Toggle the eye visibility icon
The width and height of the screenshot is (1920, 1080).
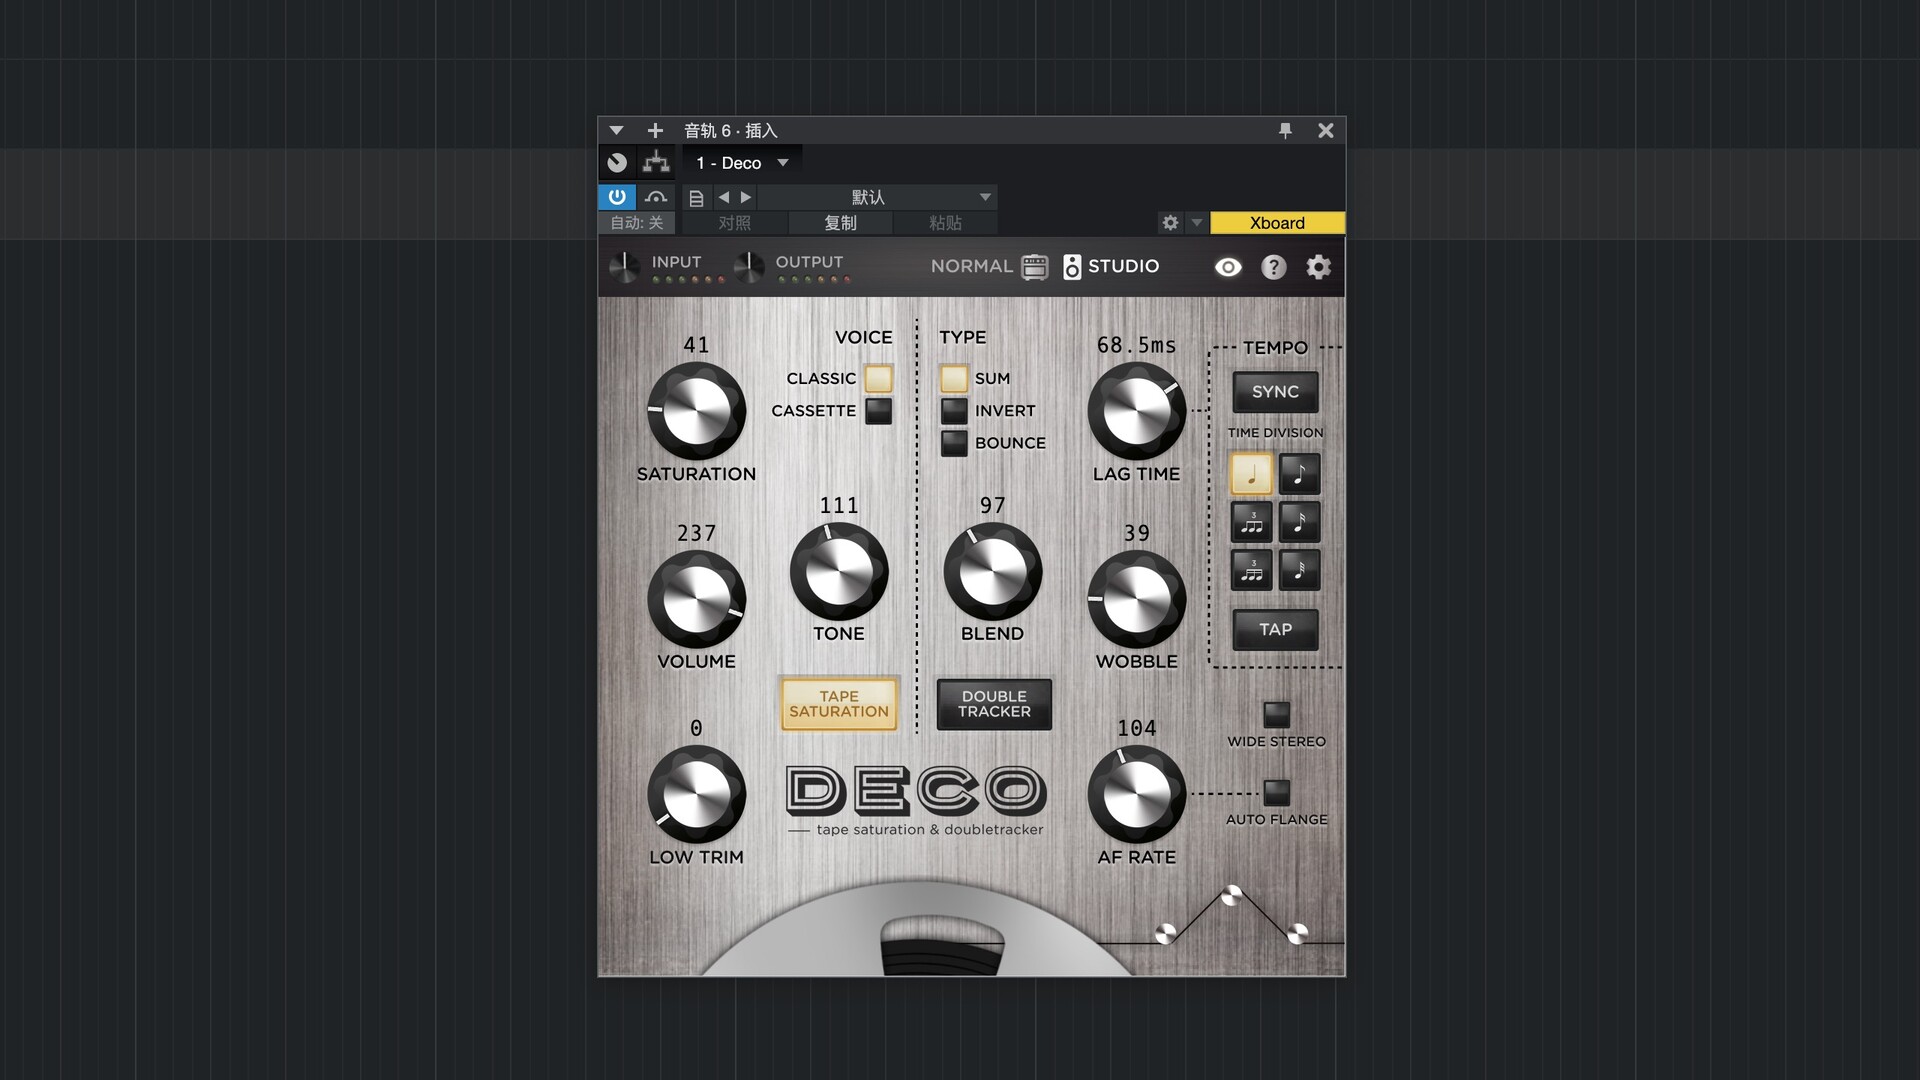(1228, 267)
